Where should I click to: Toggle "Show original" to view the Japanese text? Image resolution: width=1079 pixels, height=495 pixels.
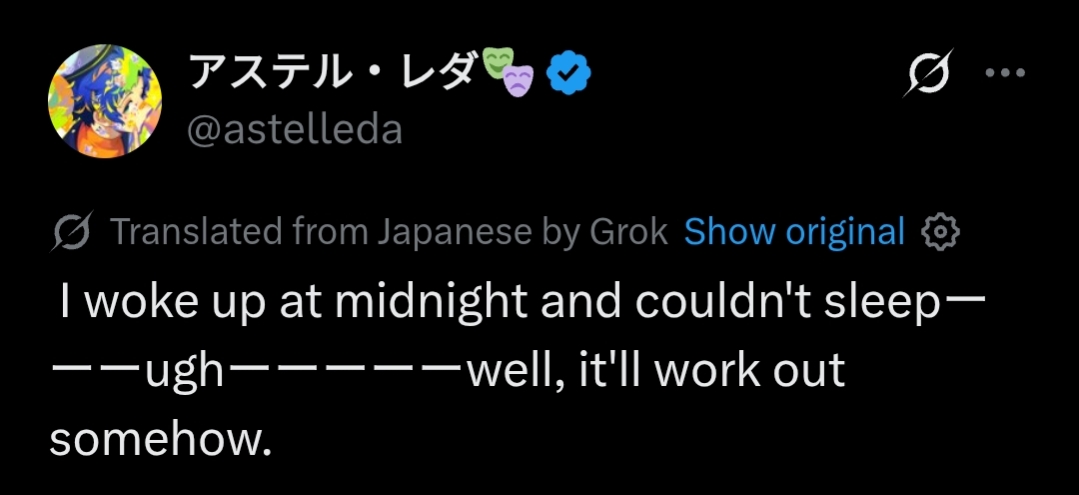[x=794, y=232]
